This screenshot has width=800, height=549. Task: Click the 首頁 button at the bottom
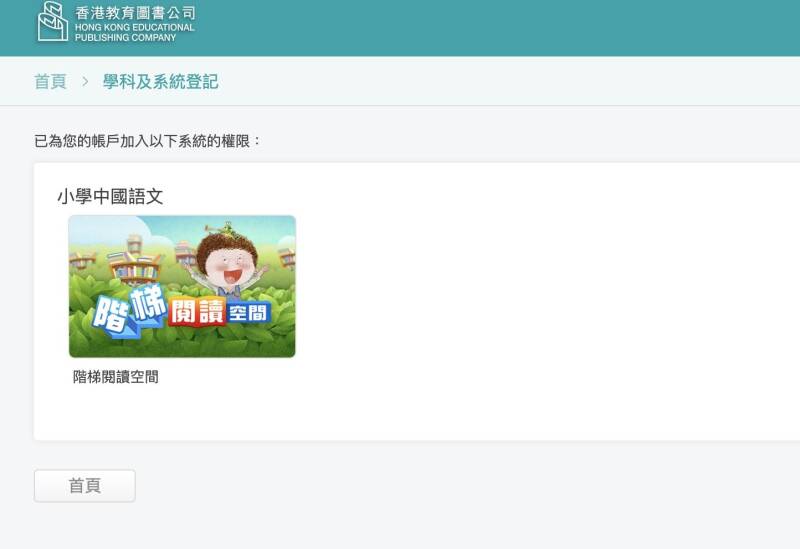tap(85, 486)
